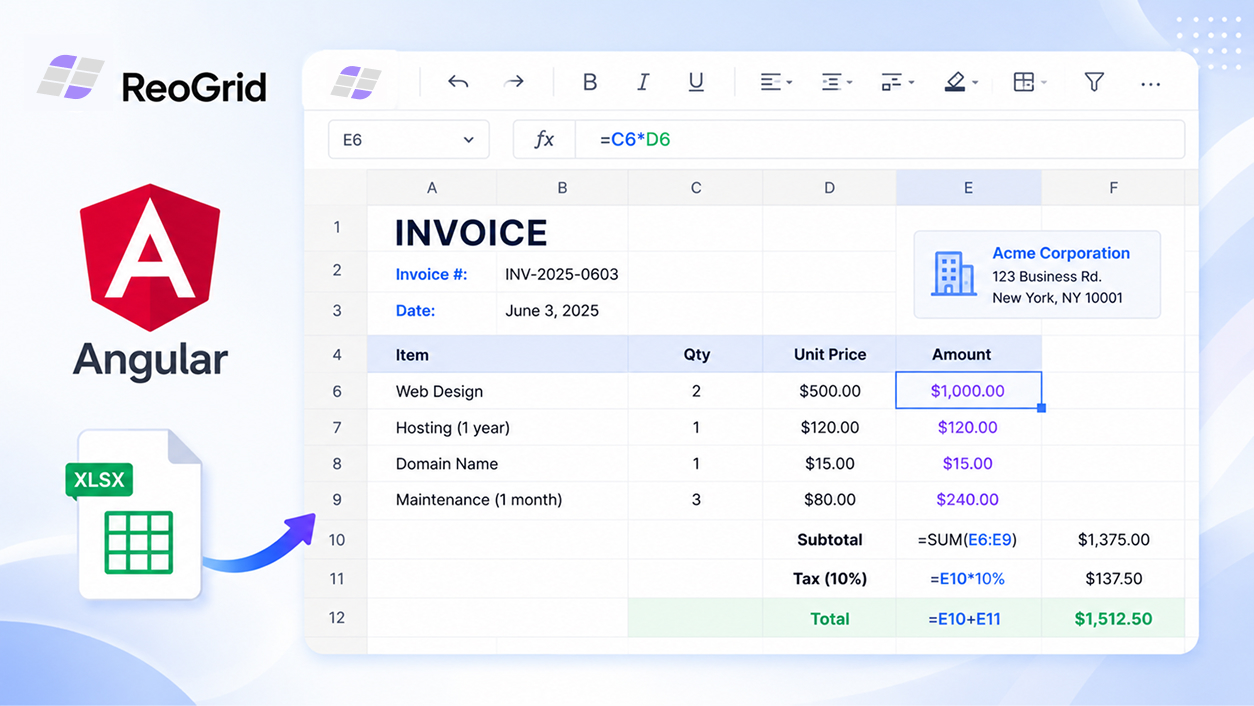Open the text wrap options dropdown
Viewport: 1254px width, 706px height.
(x=897, y=82)
